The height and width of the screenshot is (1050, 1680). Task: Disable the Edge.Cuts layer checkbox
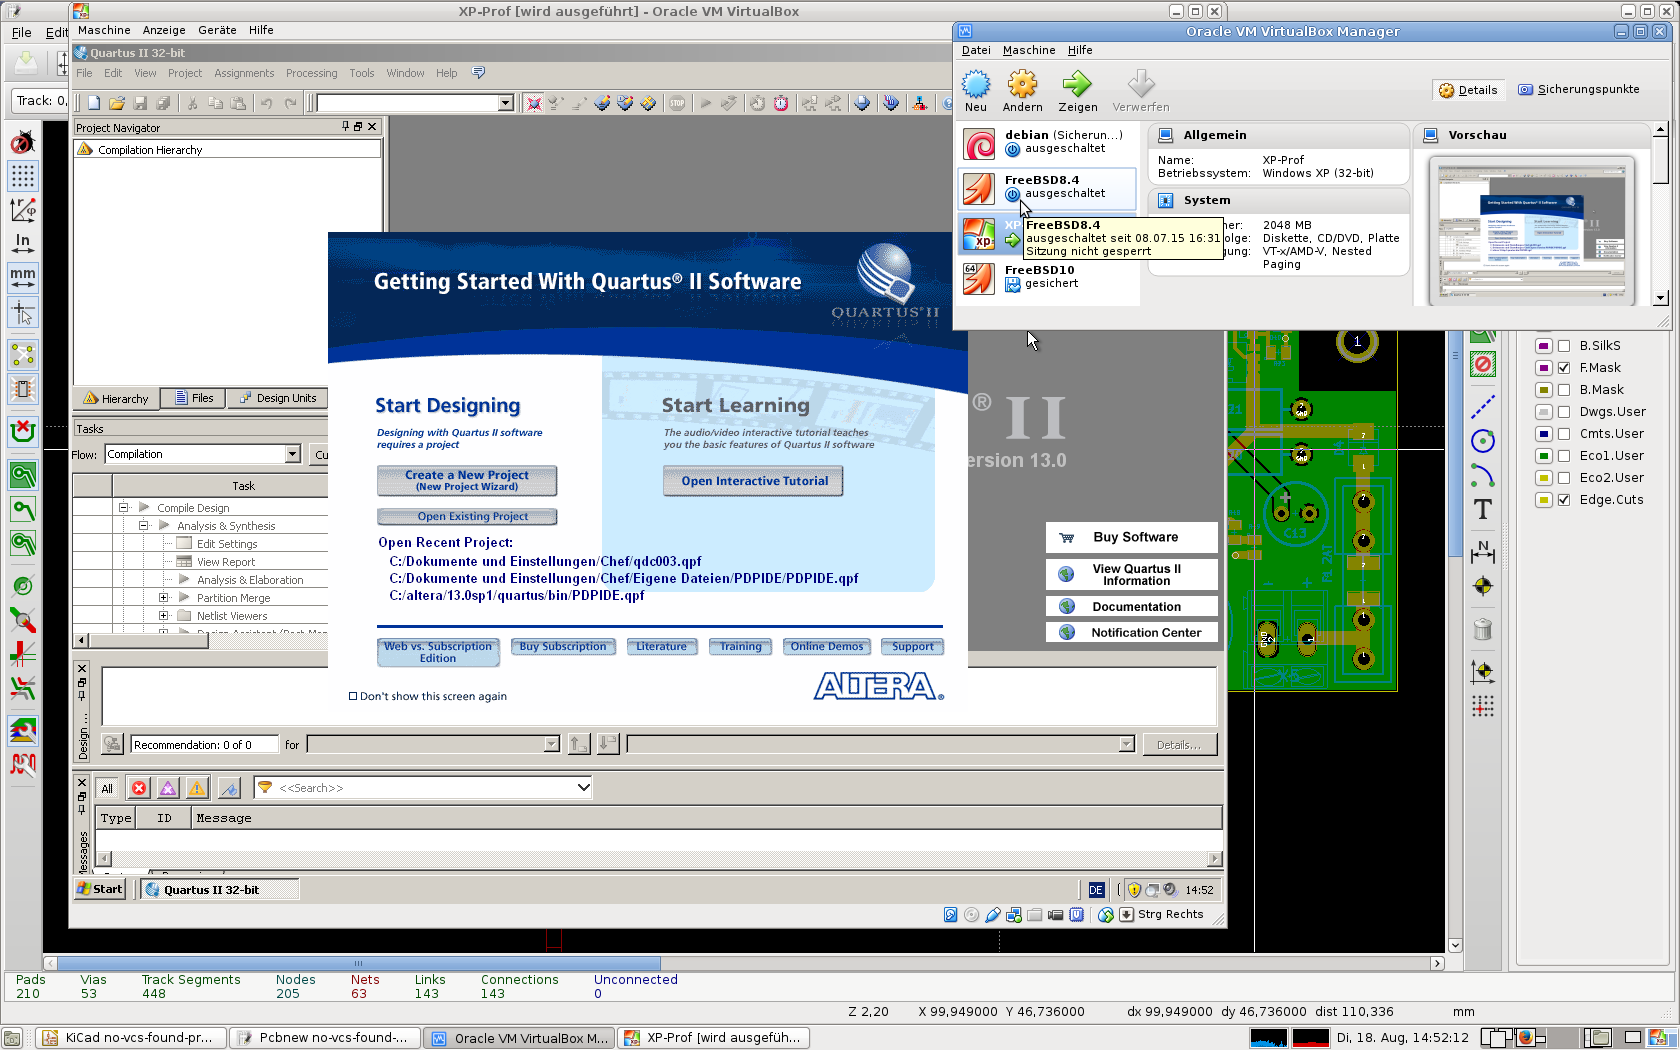(1564, 500)
